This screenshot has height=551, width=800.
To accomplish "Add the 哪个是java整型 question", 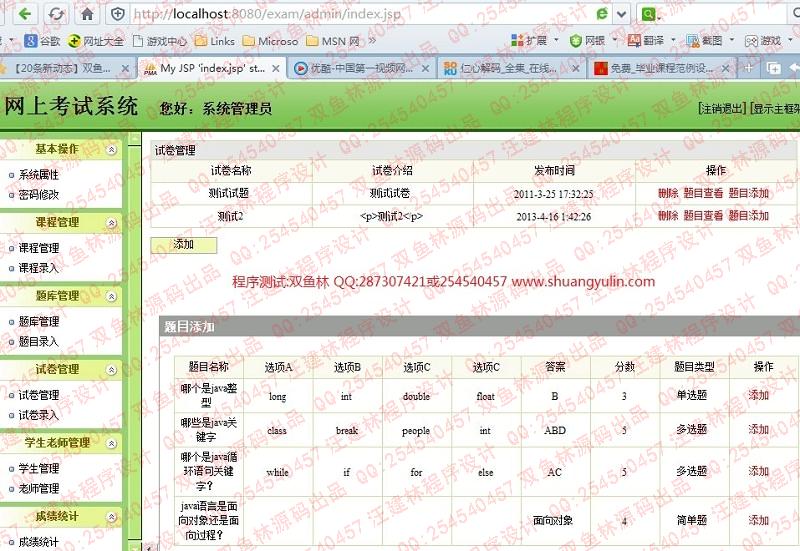I will coord(759,395).
